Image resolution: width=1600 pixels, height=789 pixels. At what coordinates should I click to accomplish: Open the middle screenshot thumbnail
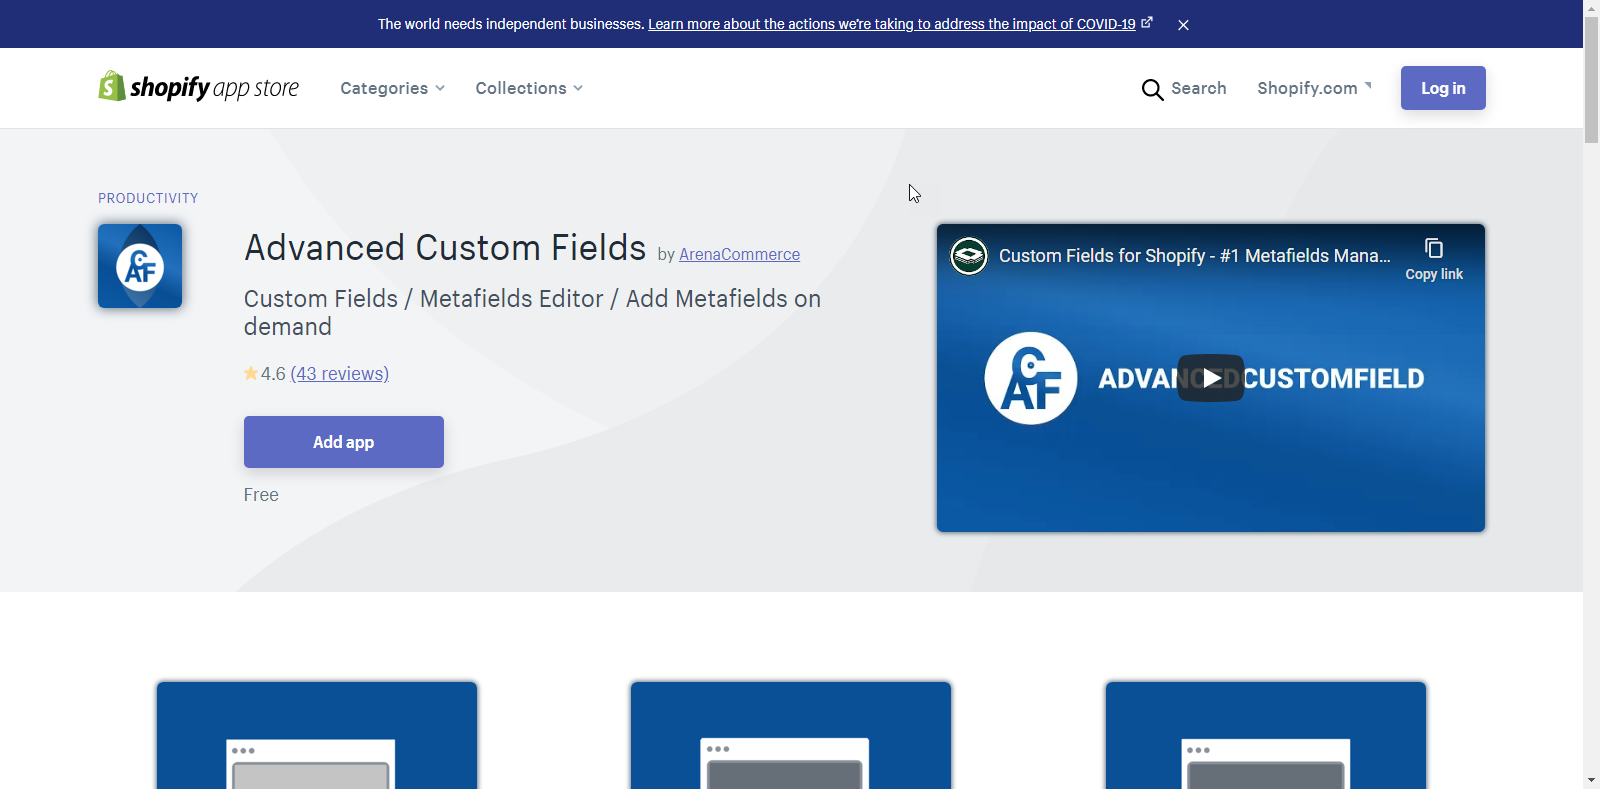[791, 735]
